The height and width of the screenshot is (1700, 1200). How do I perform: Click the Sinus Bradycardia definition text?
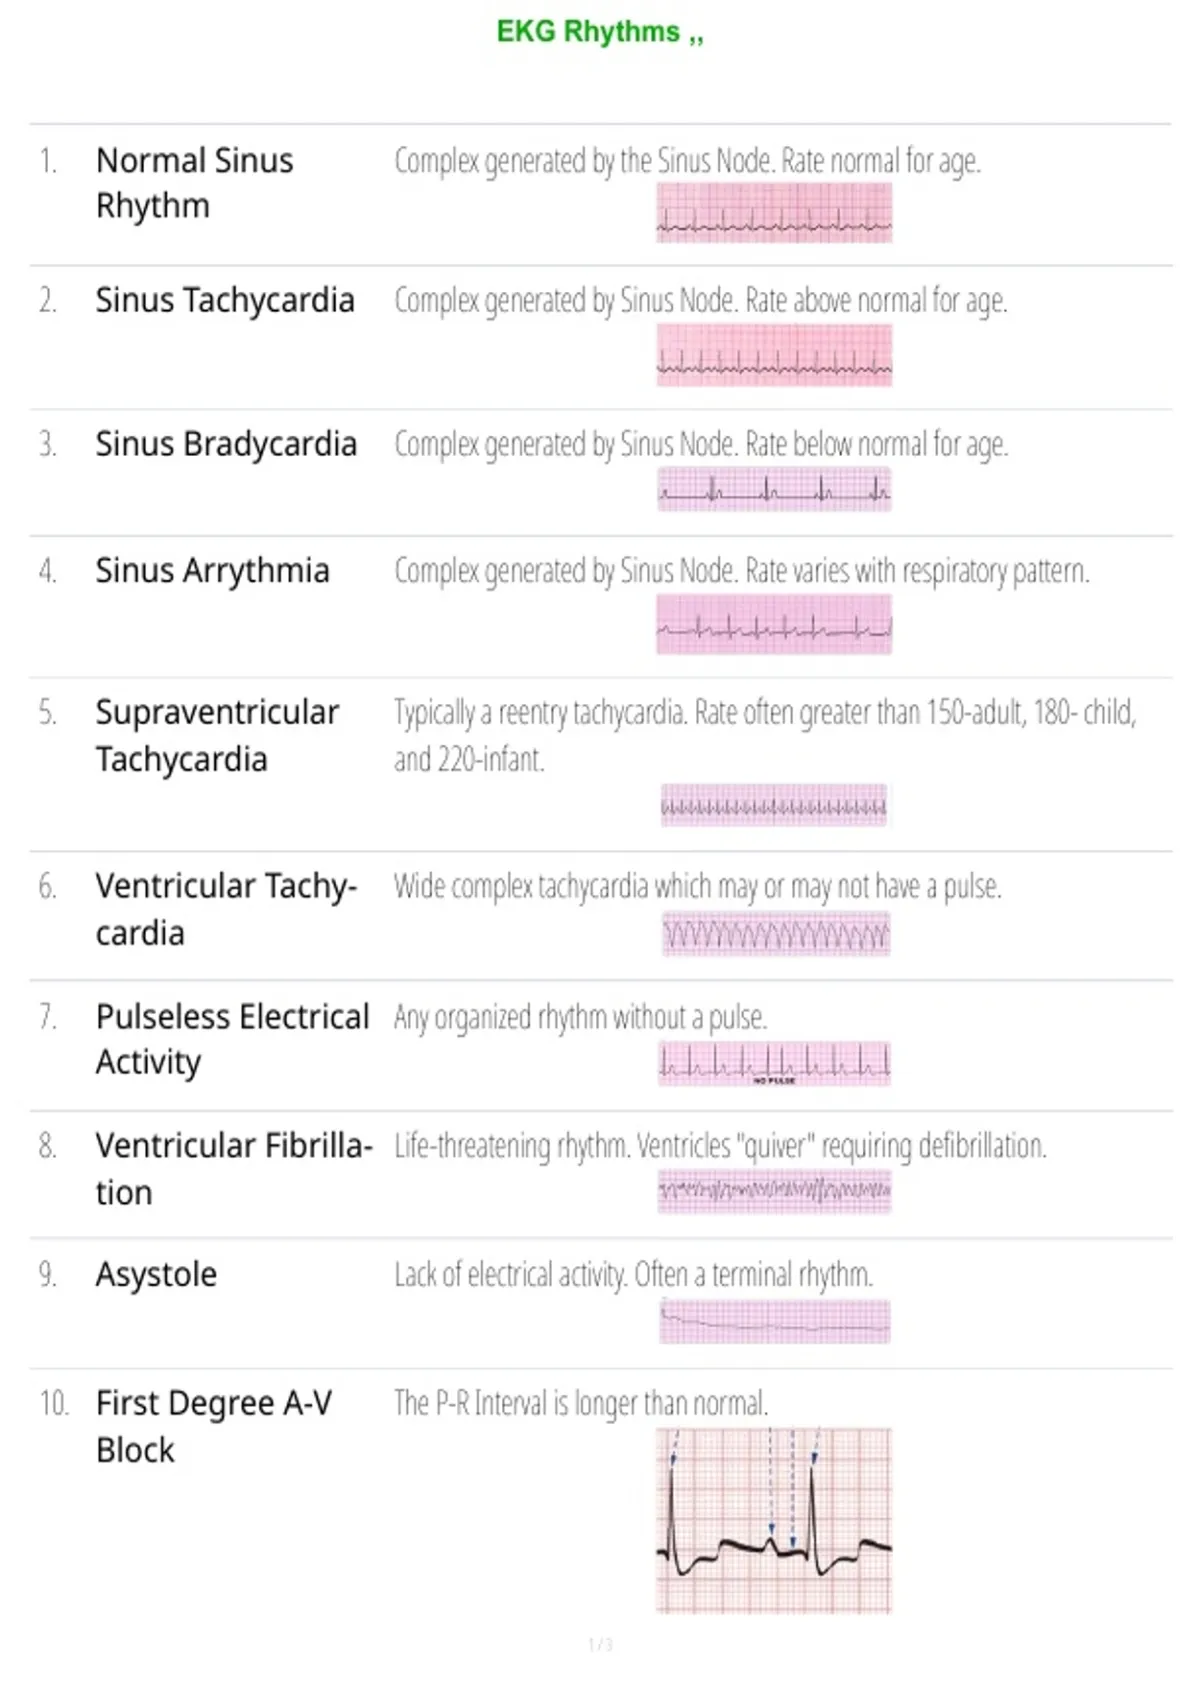[701, 444]
